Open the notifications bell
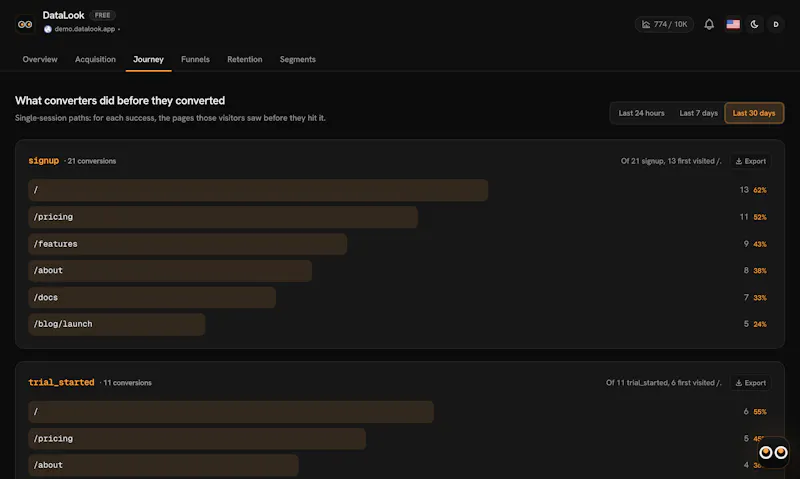This screenshot has height=479, width=800. tap(709, 24)
